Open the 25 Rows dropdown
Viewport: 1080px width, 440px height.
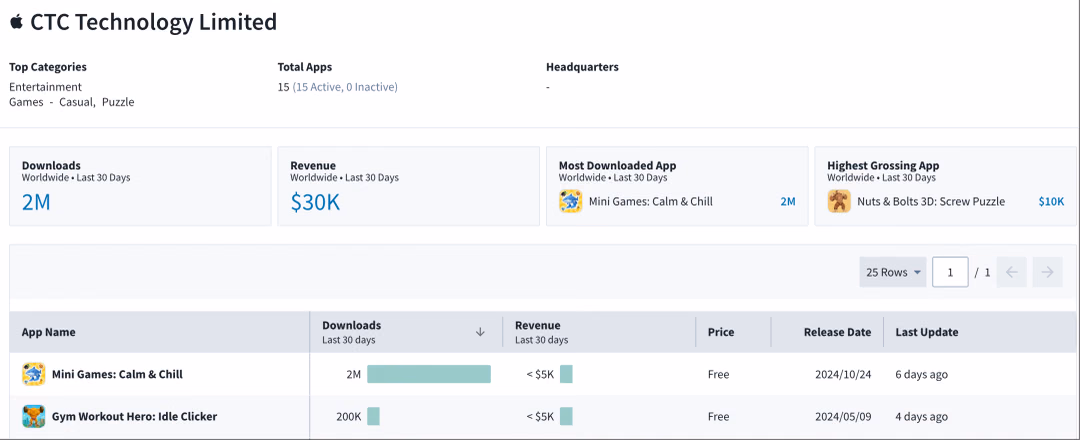(893, 272)
